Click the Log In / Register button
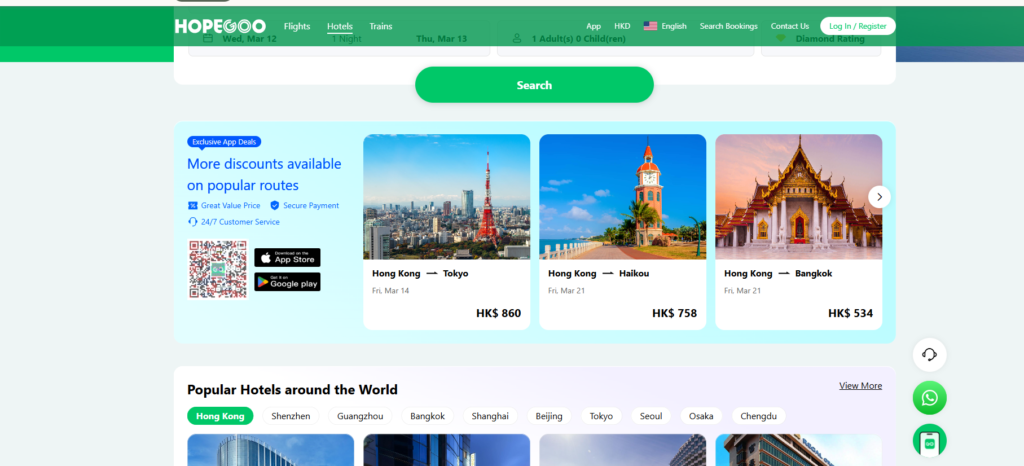 pos(857,26)
